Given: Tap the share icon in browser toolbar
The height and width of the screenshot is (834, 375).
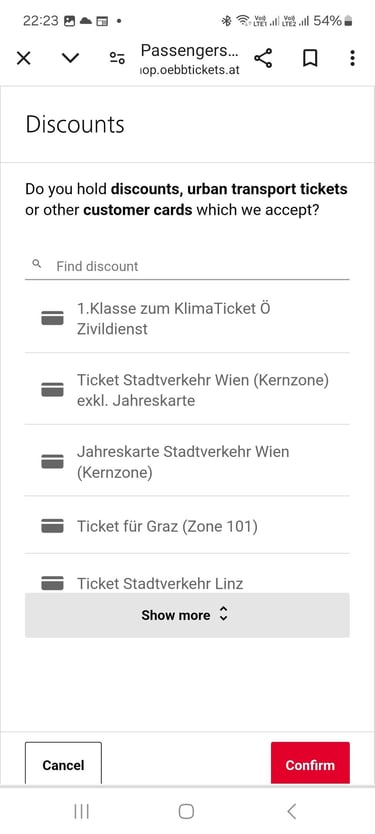Looking at the screenshot, I should [263, 58].
